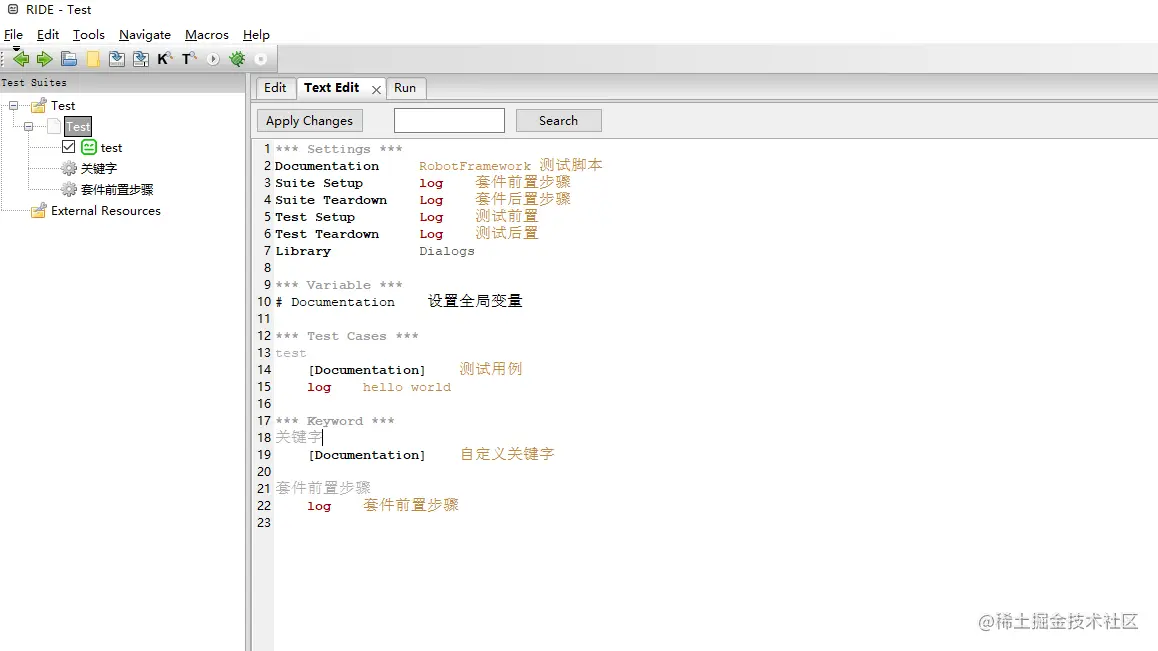The height and width of the screenshot is (651, 1158).
Task: Collapse the Test suite file node
Action: click(x=28, y=126)
